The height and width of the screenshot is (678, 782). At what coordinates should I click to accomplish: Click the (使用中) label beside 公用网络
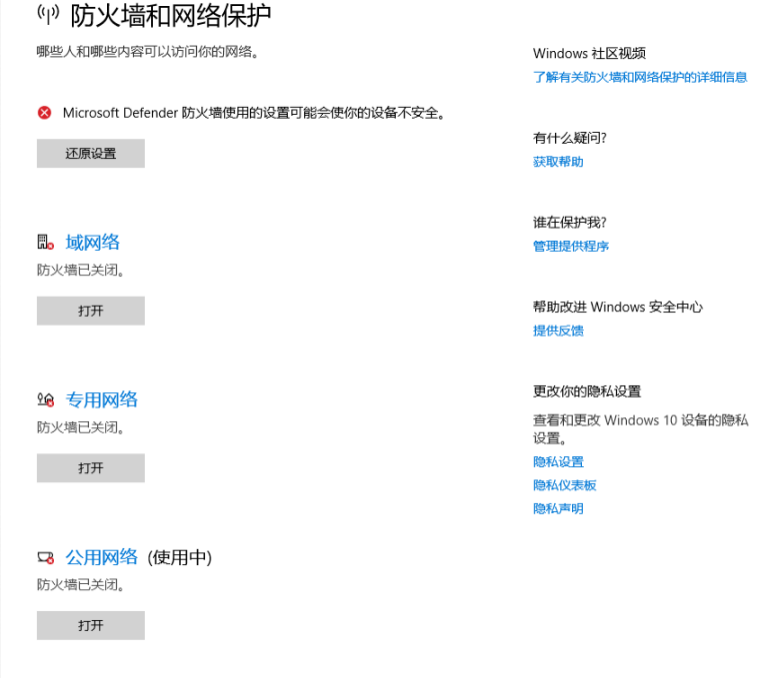click(180, 557)
